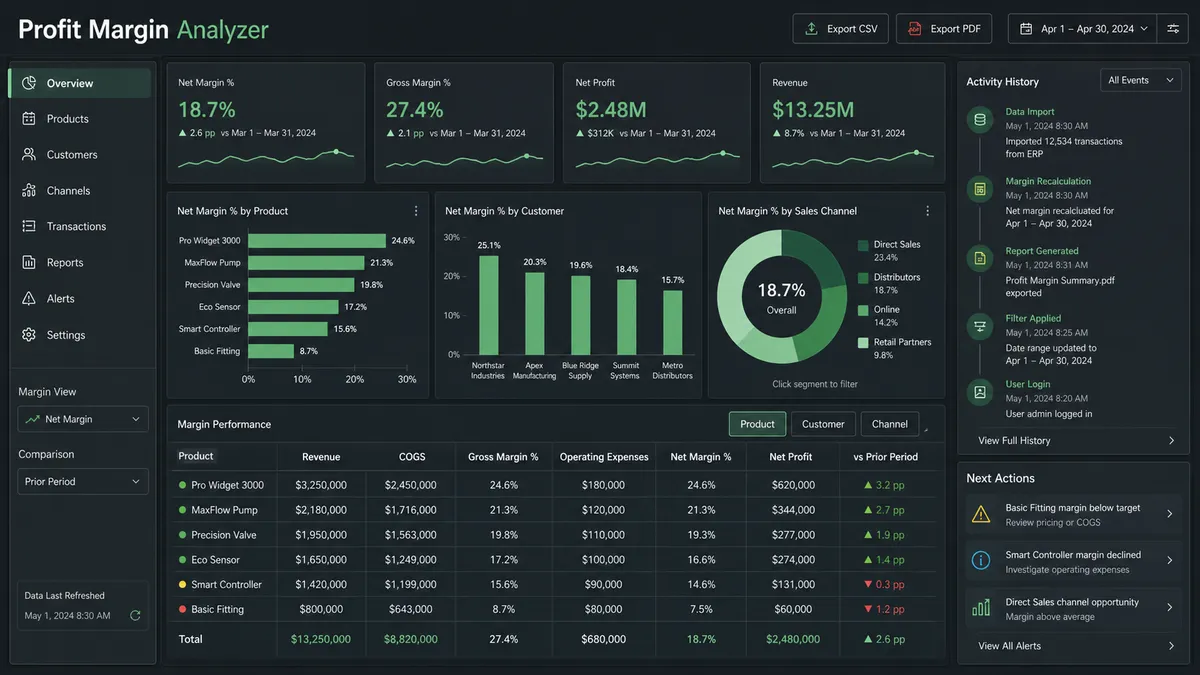This screenshot has width=1200, height=675.
Task: Click the Transactions list icon in sidebar
Action: tap(29, 226)
